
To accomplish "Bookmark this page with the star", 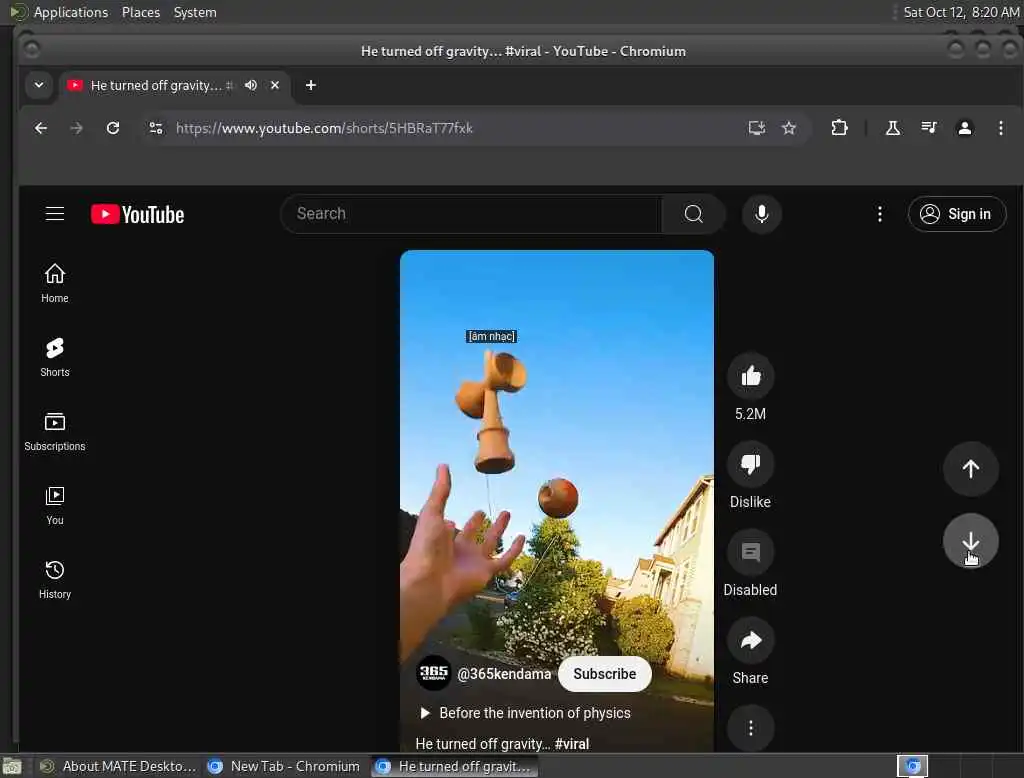I will (789, 128).
